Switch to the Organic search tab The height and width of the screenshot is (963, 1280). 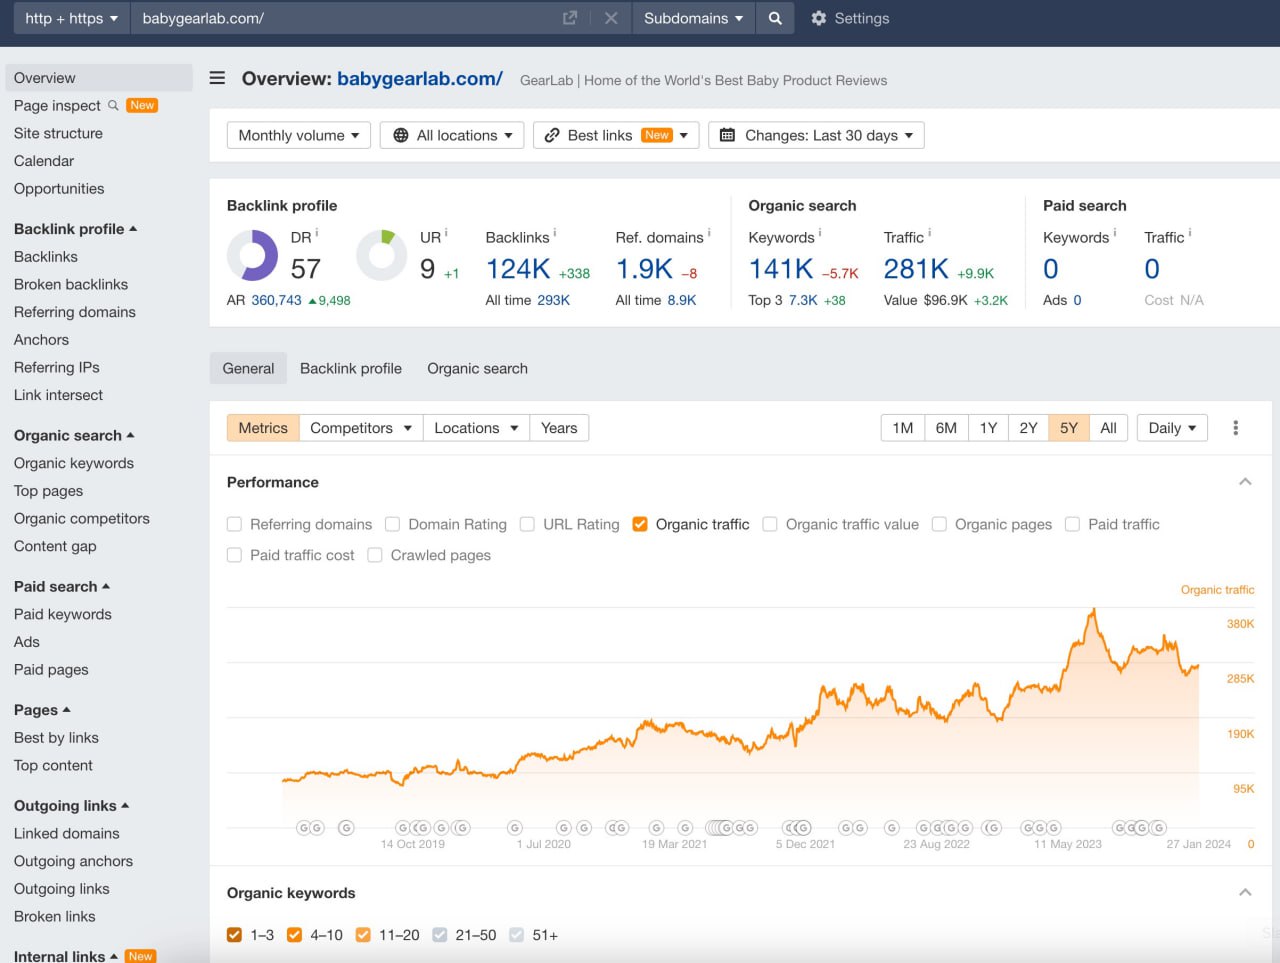(477, 368)
